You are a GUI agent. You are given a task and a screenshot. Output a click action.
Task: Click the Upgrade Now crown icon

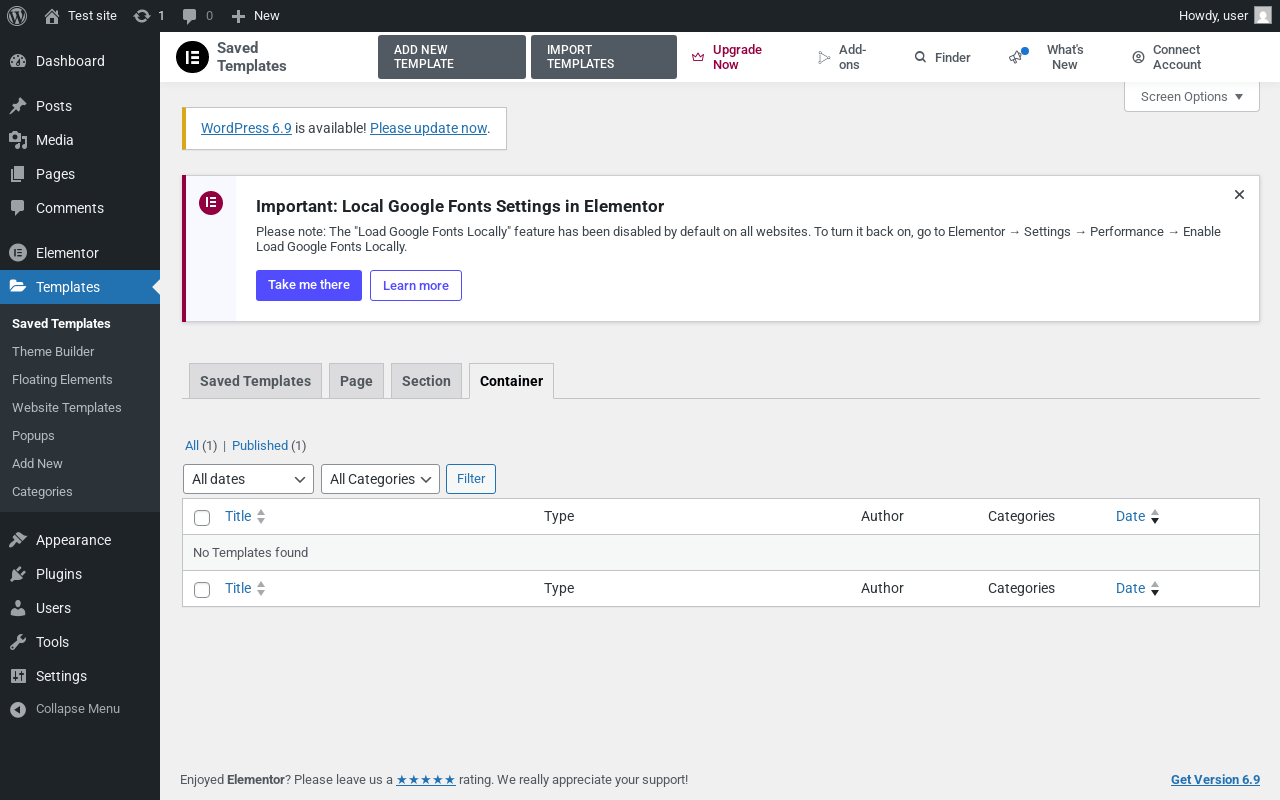point(698,57)
